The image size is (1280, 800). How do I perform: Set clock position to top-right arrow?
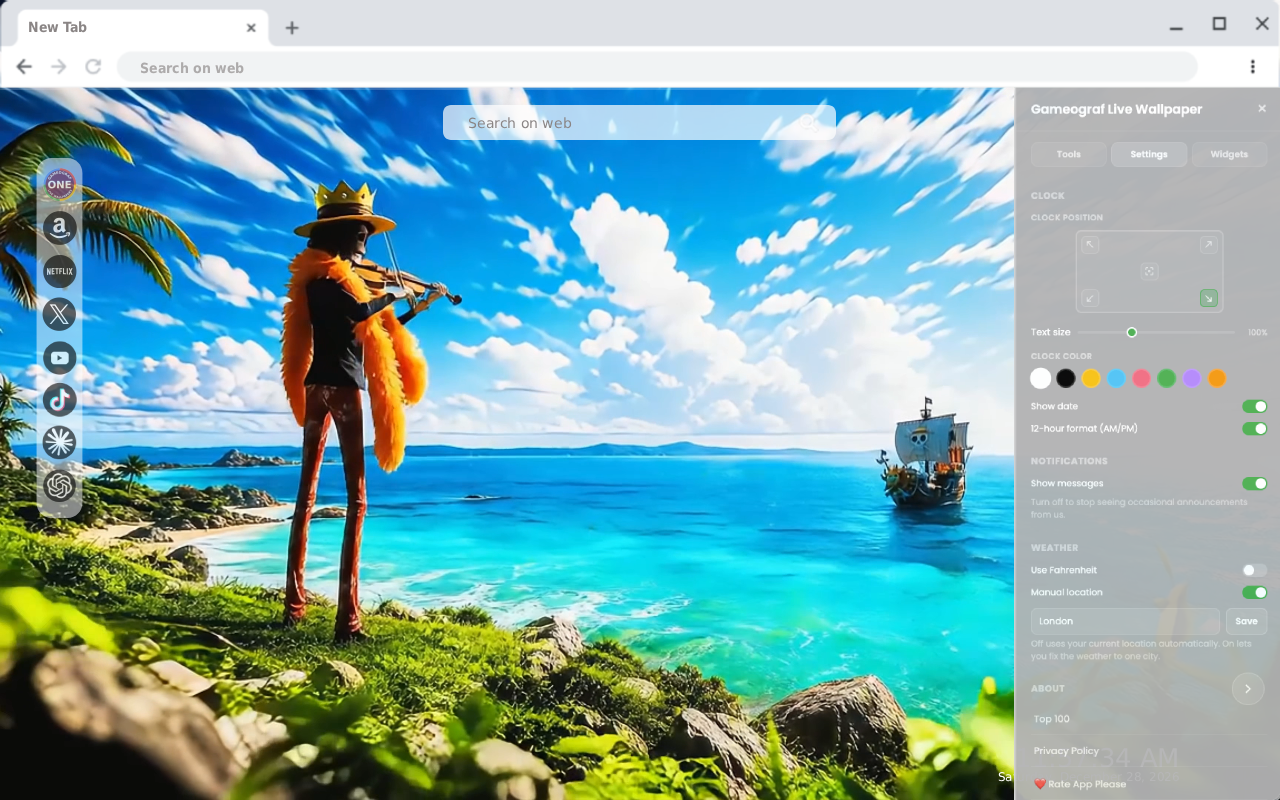click(1208, 245)
